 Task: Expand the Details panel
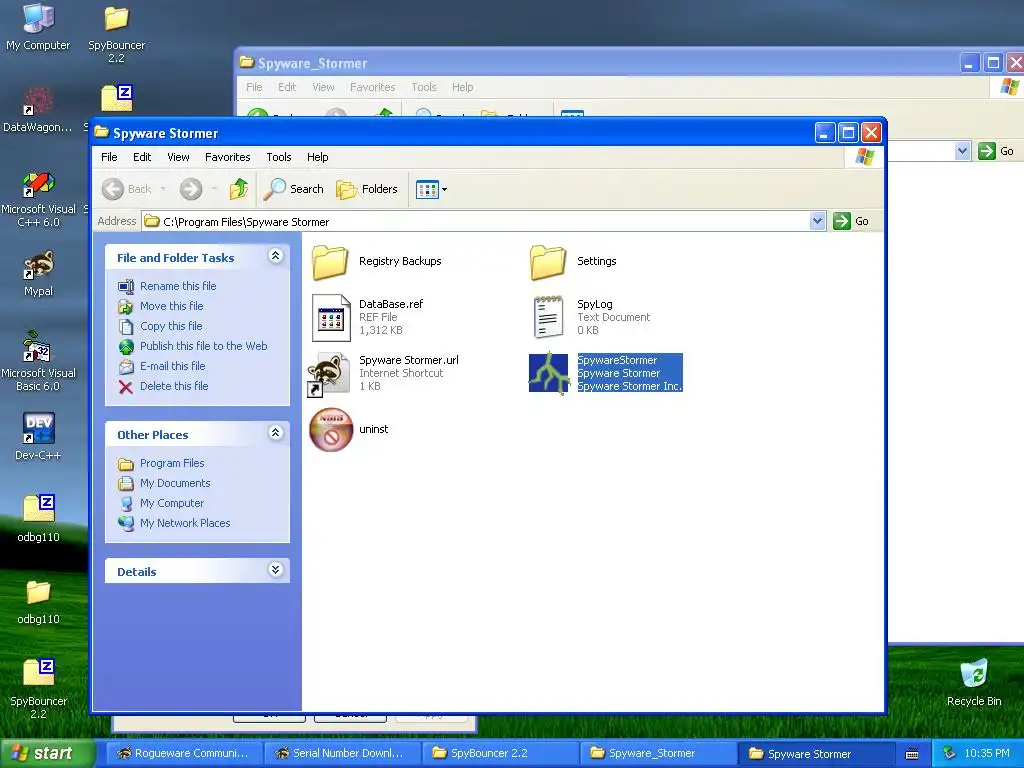[276, 569]
